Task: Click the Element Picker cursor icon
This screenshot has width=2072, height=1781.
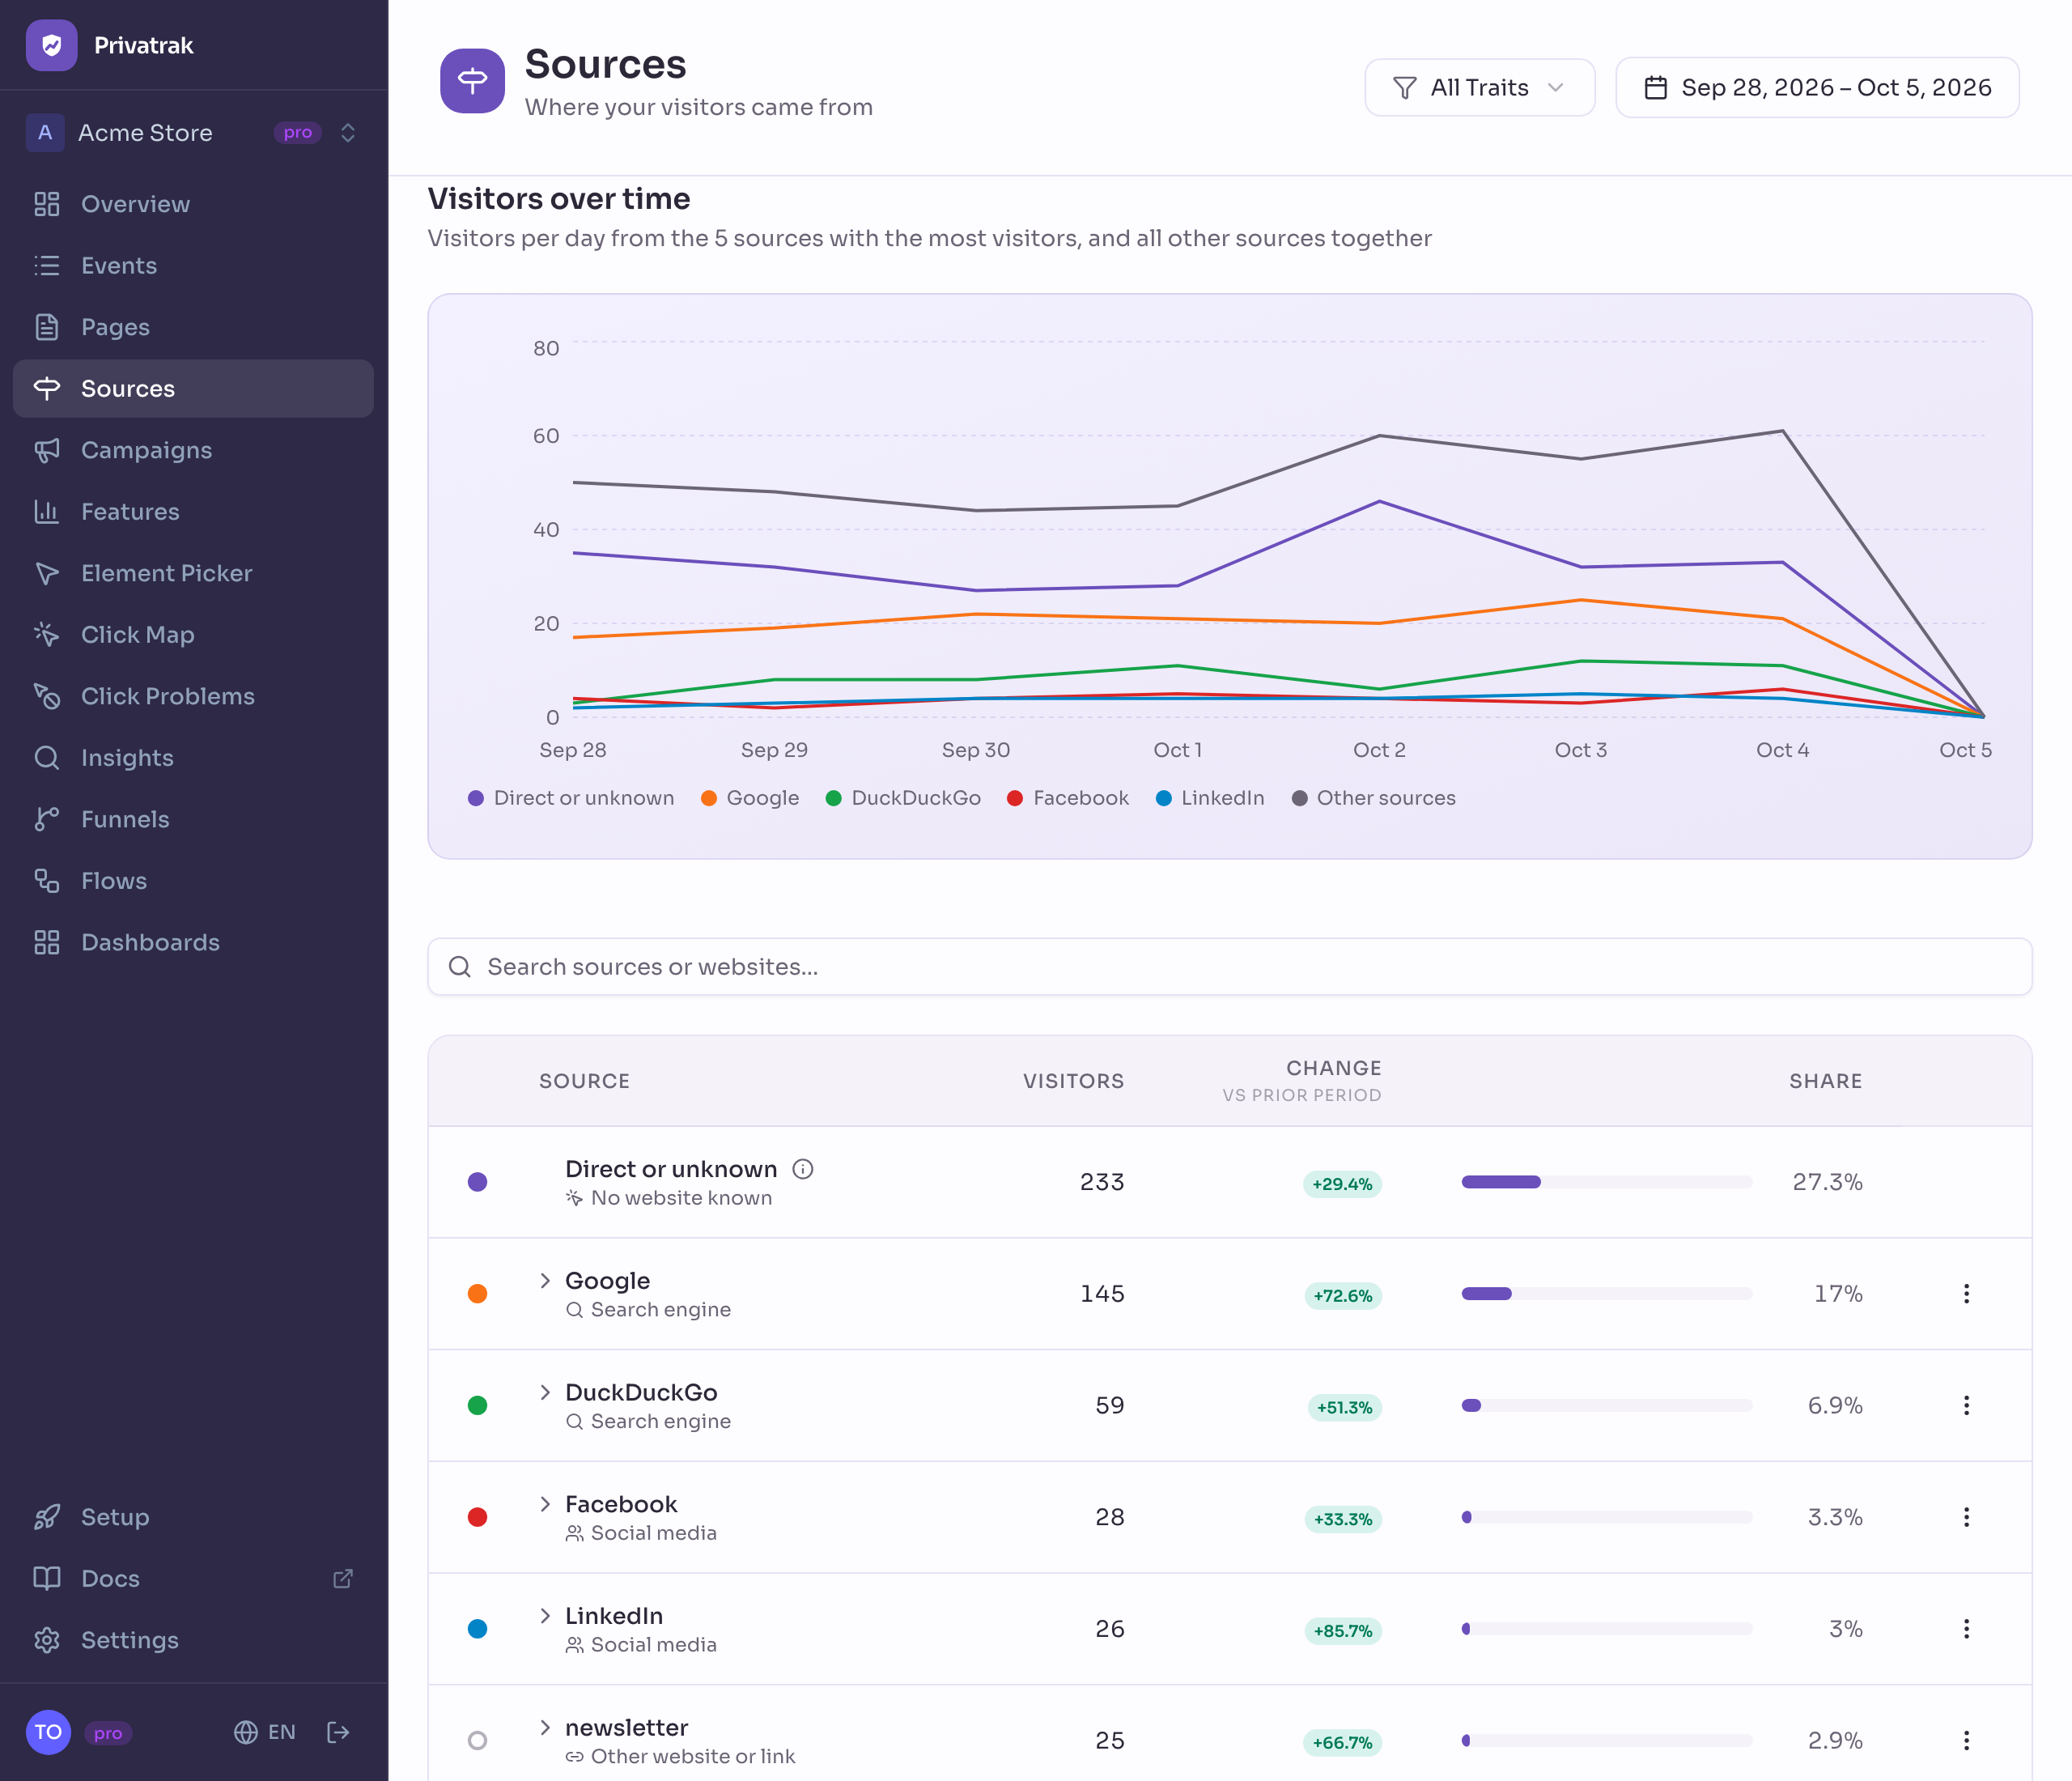Action: pos(47,573)
